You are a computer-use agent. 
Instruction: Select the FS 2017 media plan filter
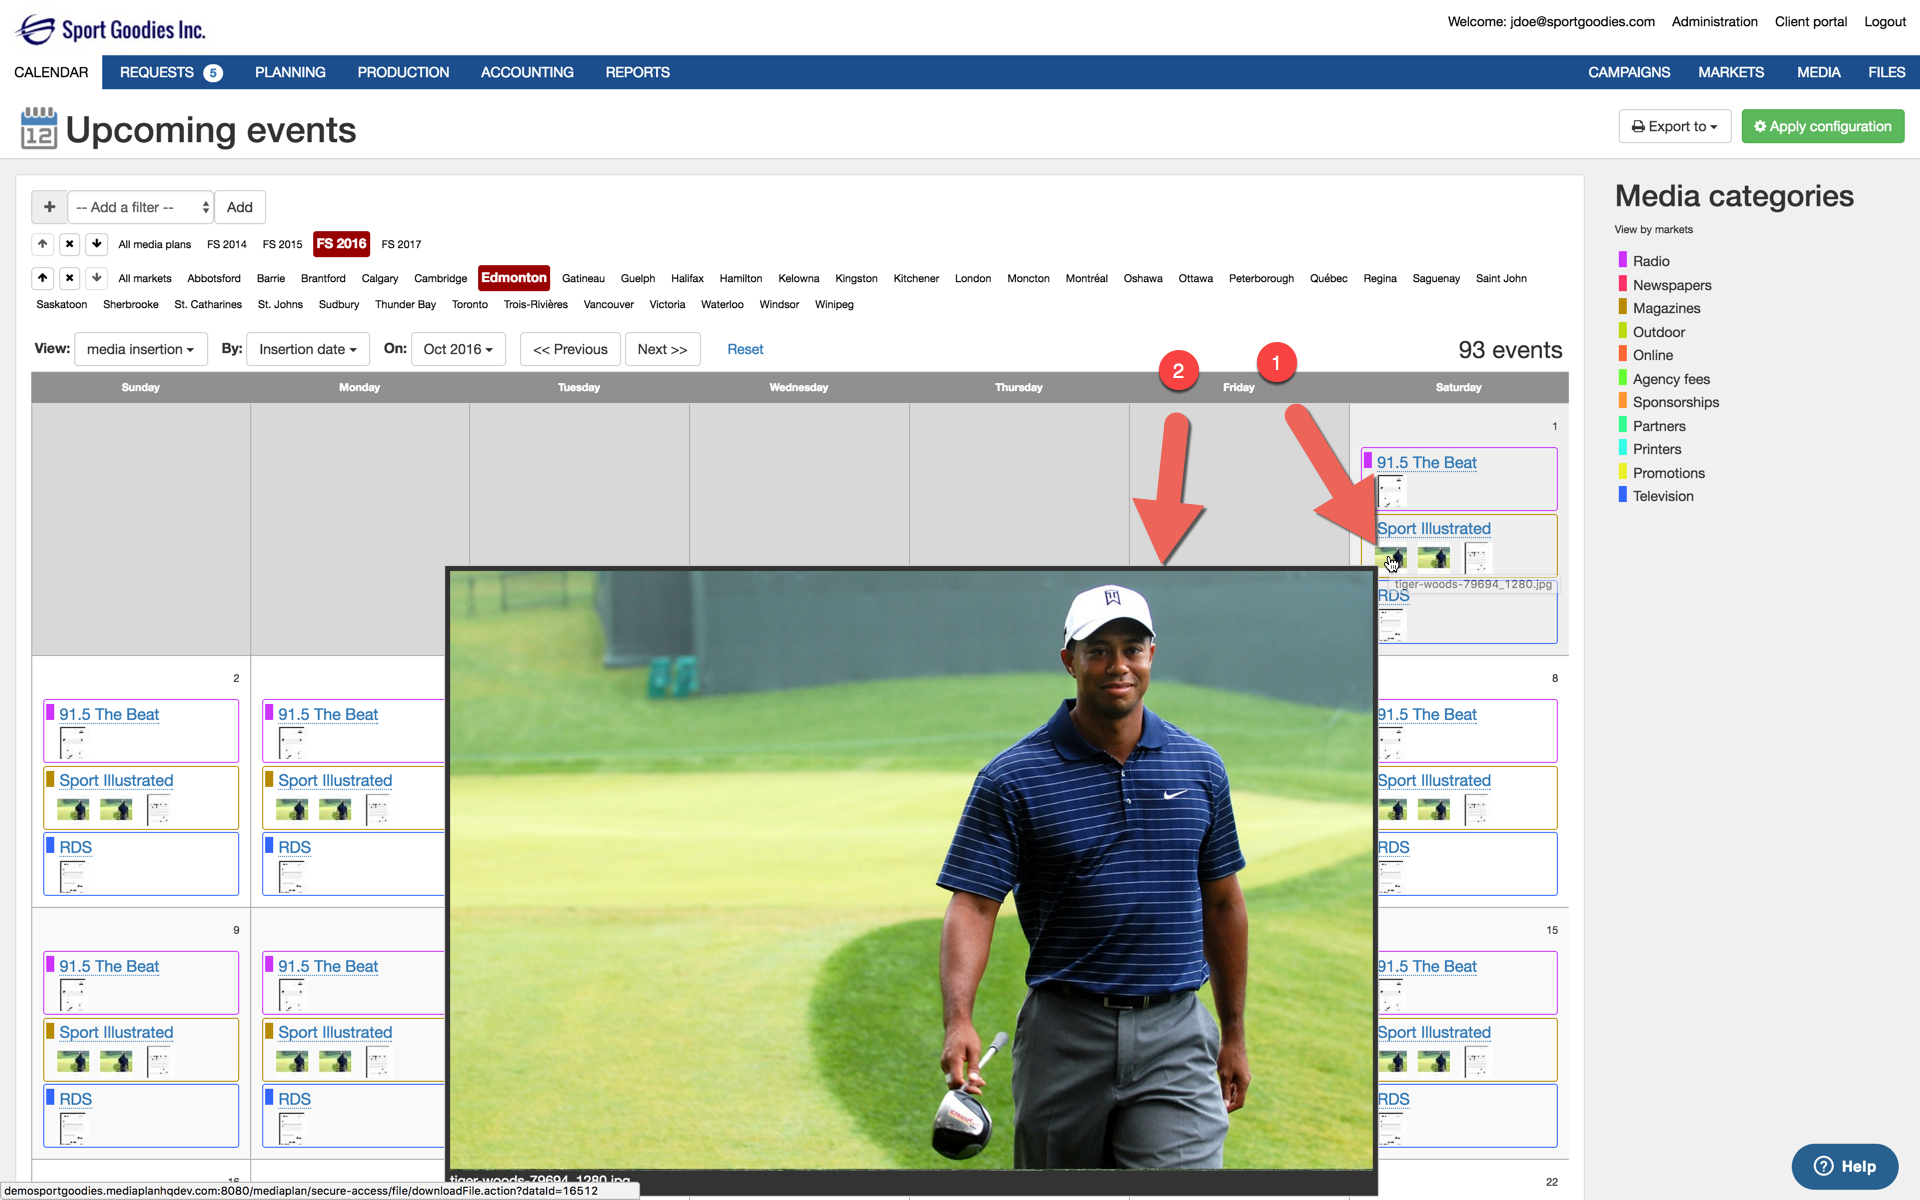[x=401, y=244]
